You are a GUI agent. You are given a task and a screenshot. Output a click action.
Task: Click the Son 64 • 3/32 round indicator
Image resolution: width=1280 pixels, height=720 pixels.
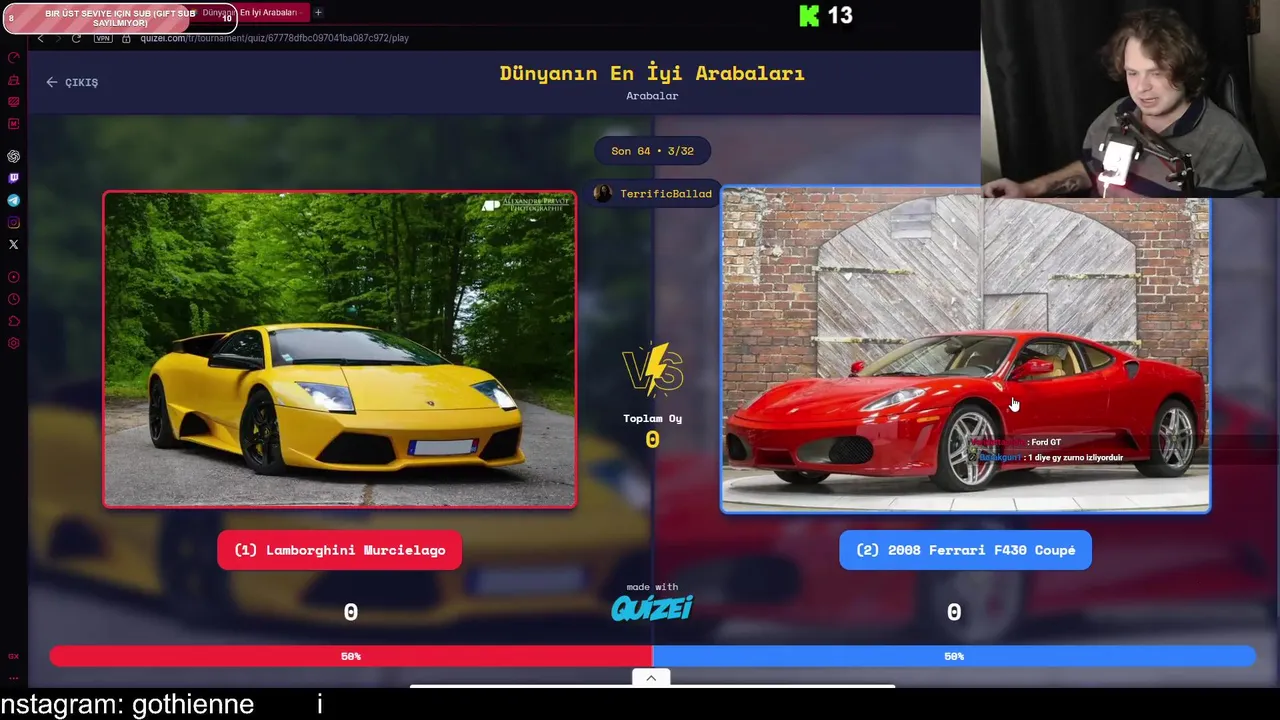[x=652, y=151]
